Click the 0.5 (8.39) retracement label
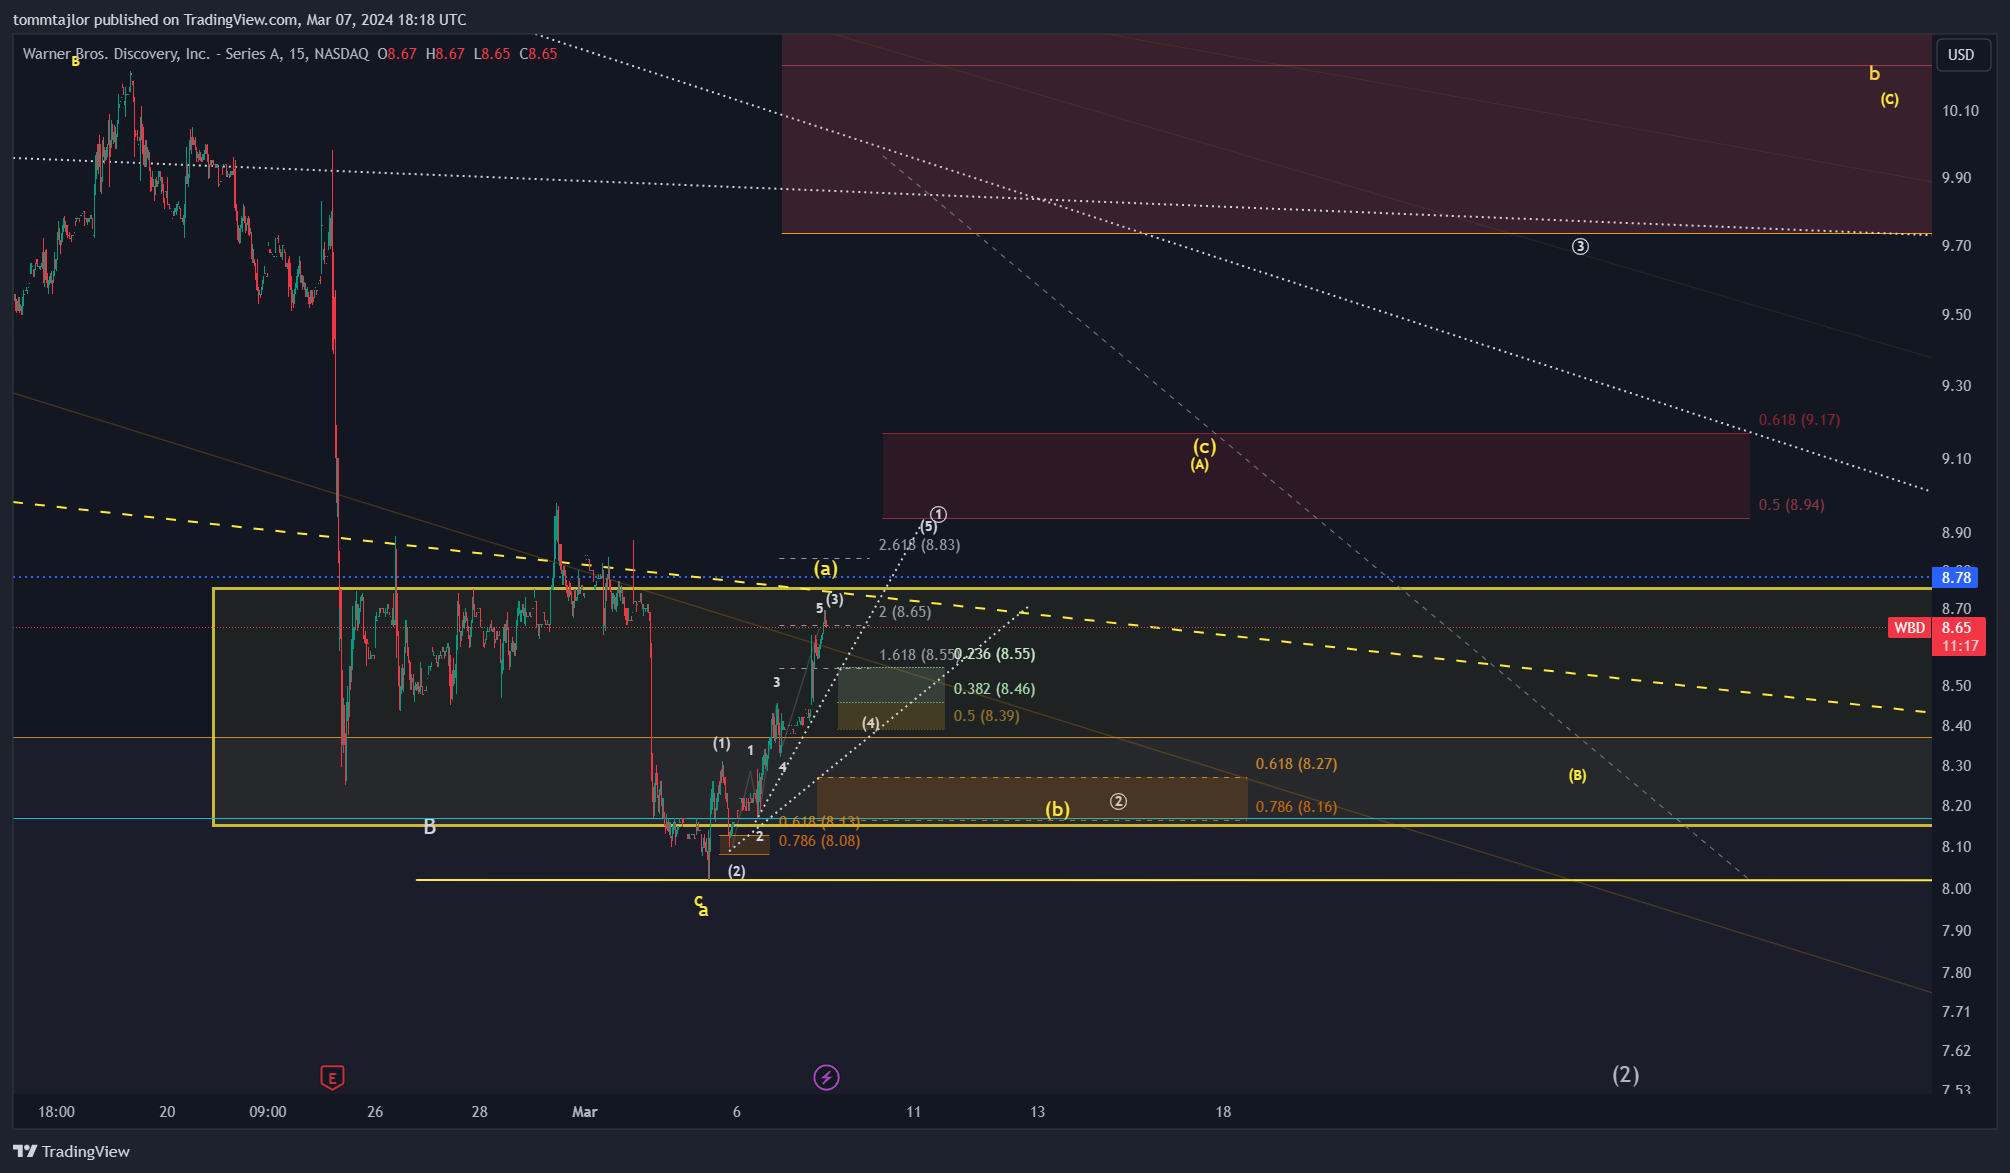This screenshot has height=1173, width=2010. click(x=987, y=716)
